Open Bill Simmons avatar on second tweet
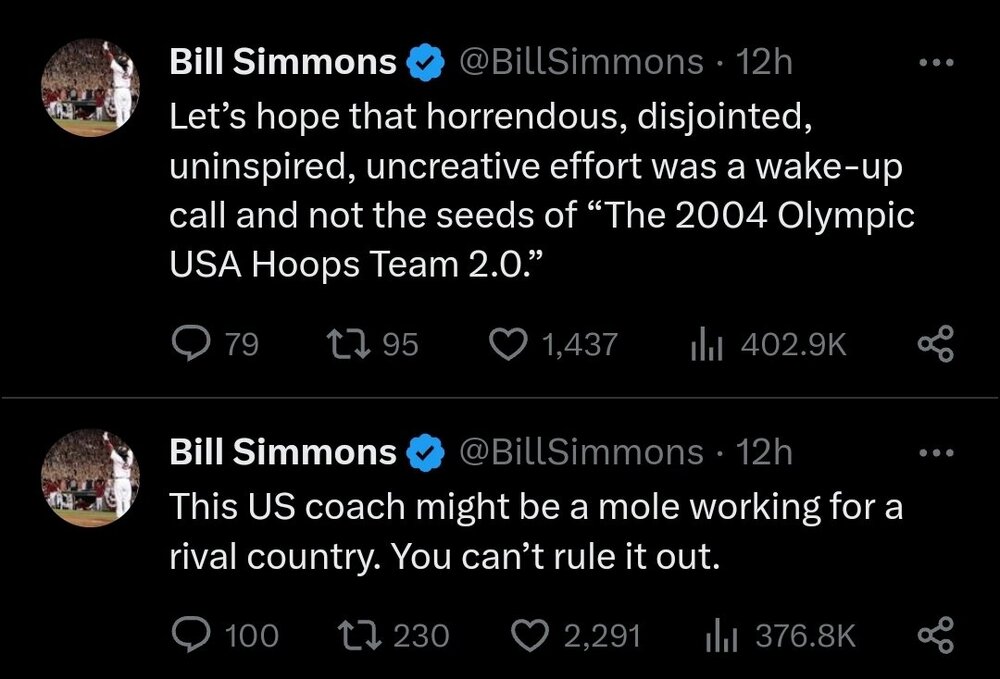 (x=91, y=478)
